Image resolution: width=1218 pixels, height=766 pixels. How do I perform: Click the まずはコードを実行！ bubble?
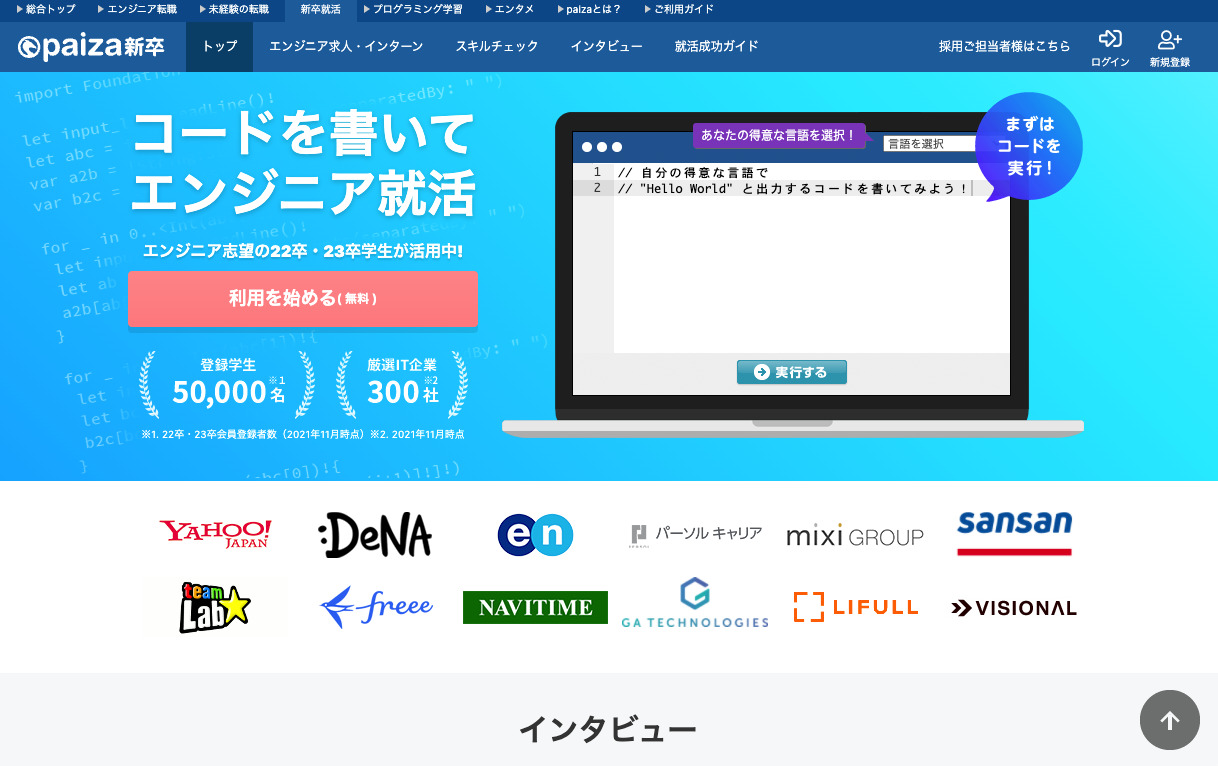pos(1029,146)
